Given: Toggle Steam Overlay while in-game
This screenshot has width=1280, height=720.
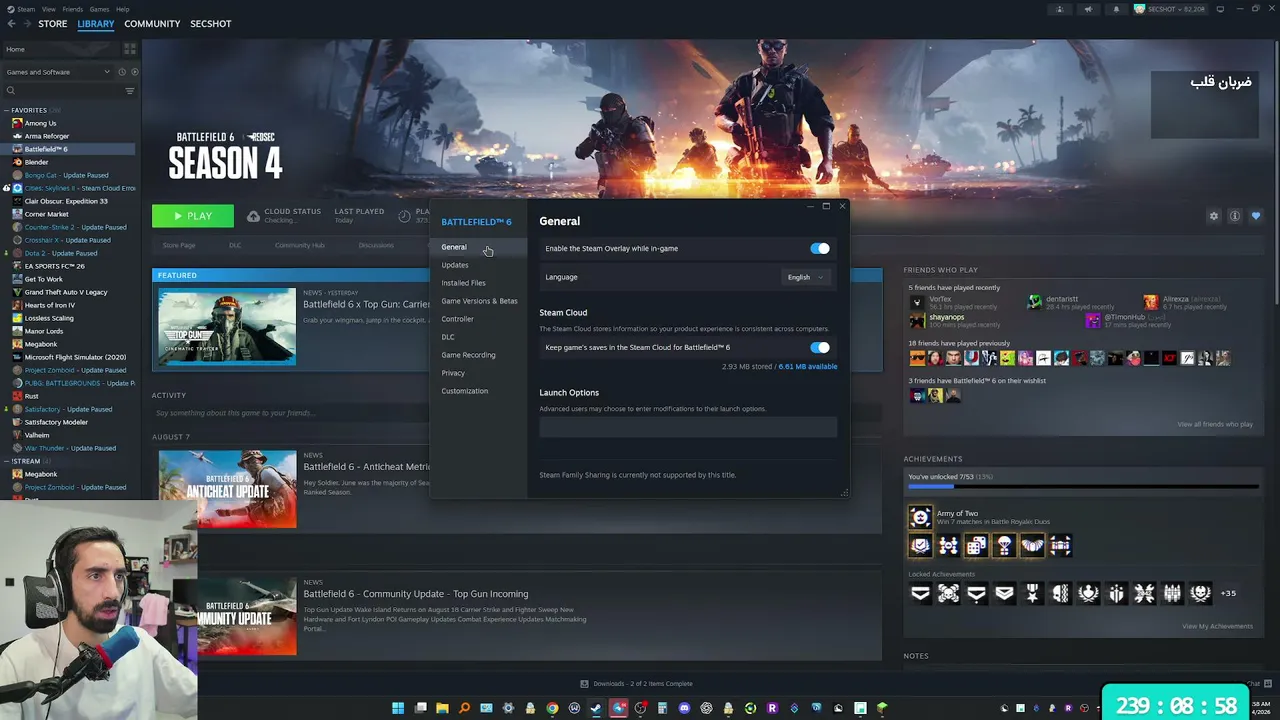Looking at the screenshot, I should [820, 248].
